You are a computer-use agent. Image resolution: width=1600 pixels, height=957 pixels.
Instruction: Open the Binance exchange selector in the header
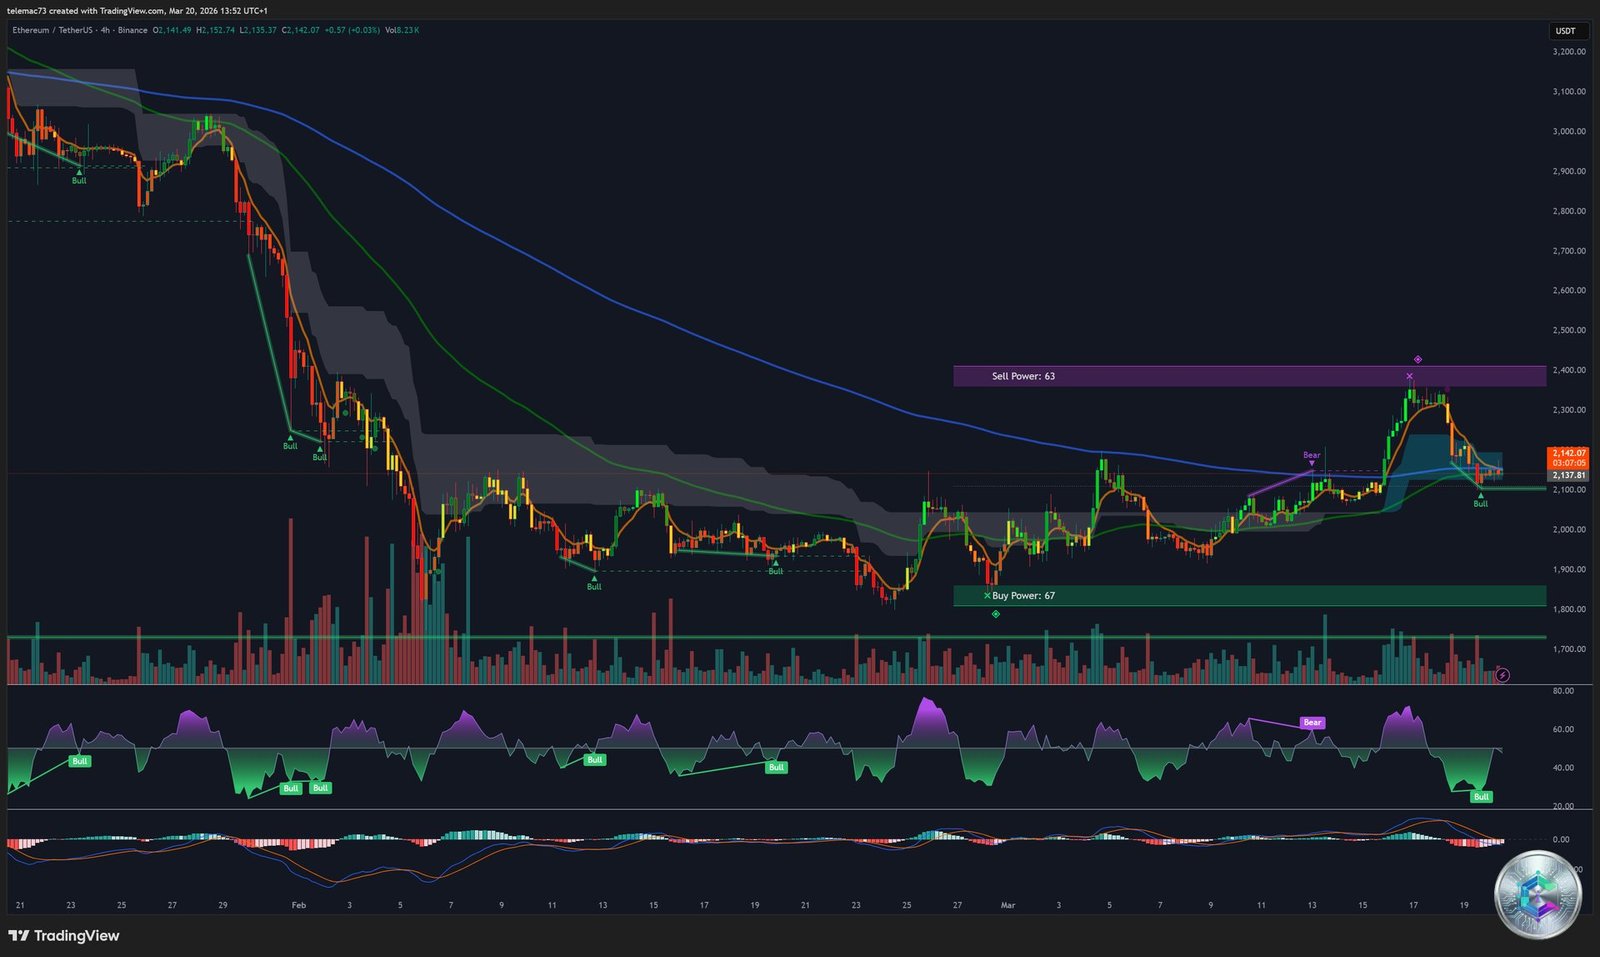pos(133,31)
